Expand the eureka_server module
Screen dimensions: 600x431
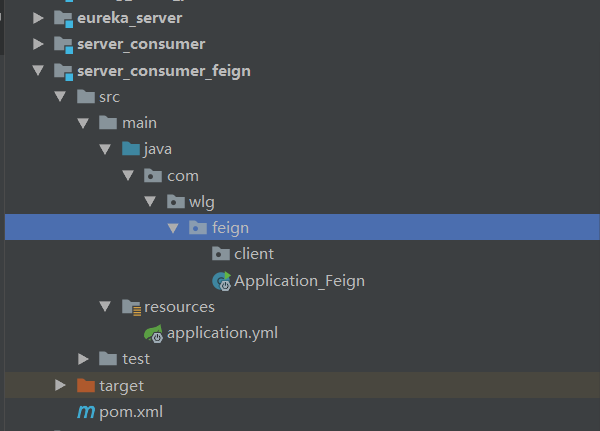point(38,18)
